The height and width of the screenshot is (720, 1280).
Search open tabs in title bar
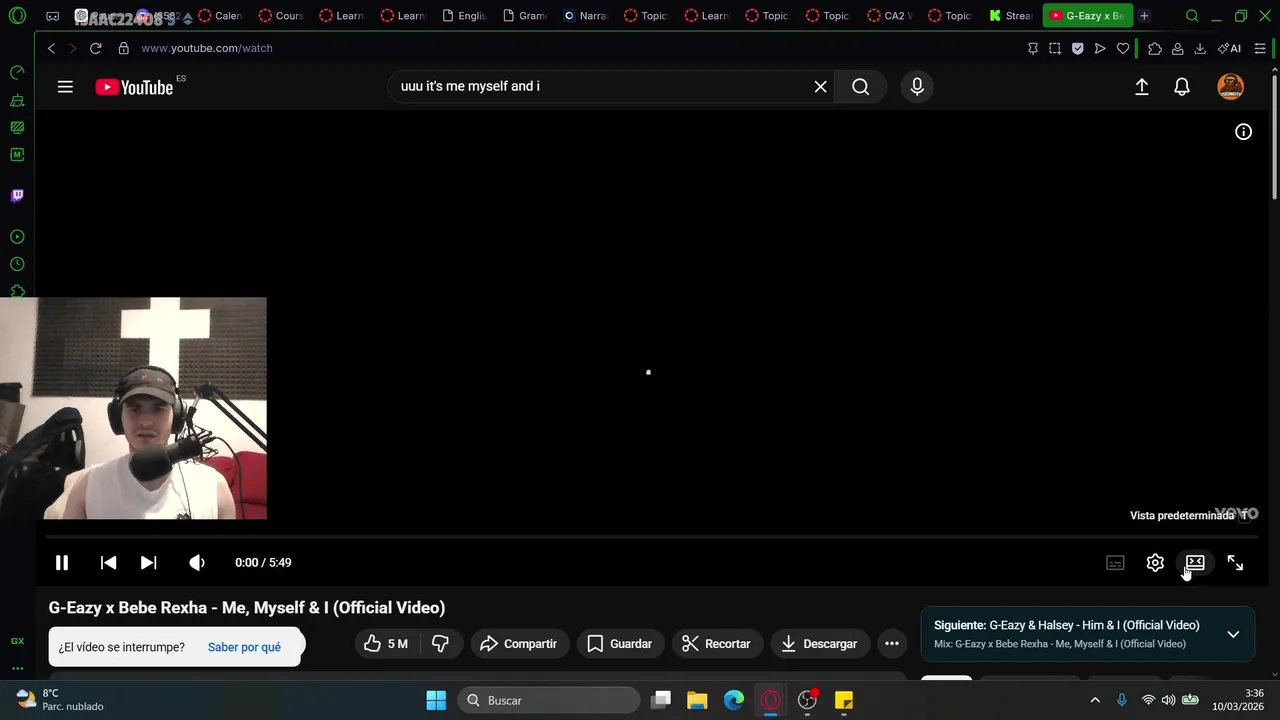(1192, 16)
